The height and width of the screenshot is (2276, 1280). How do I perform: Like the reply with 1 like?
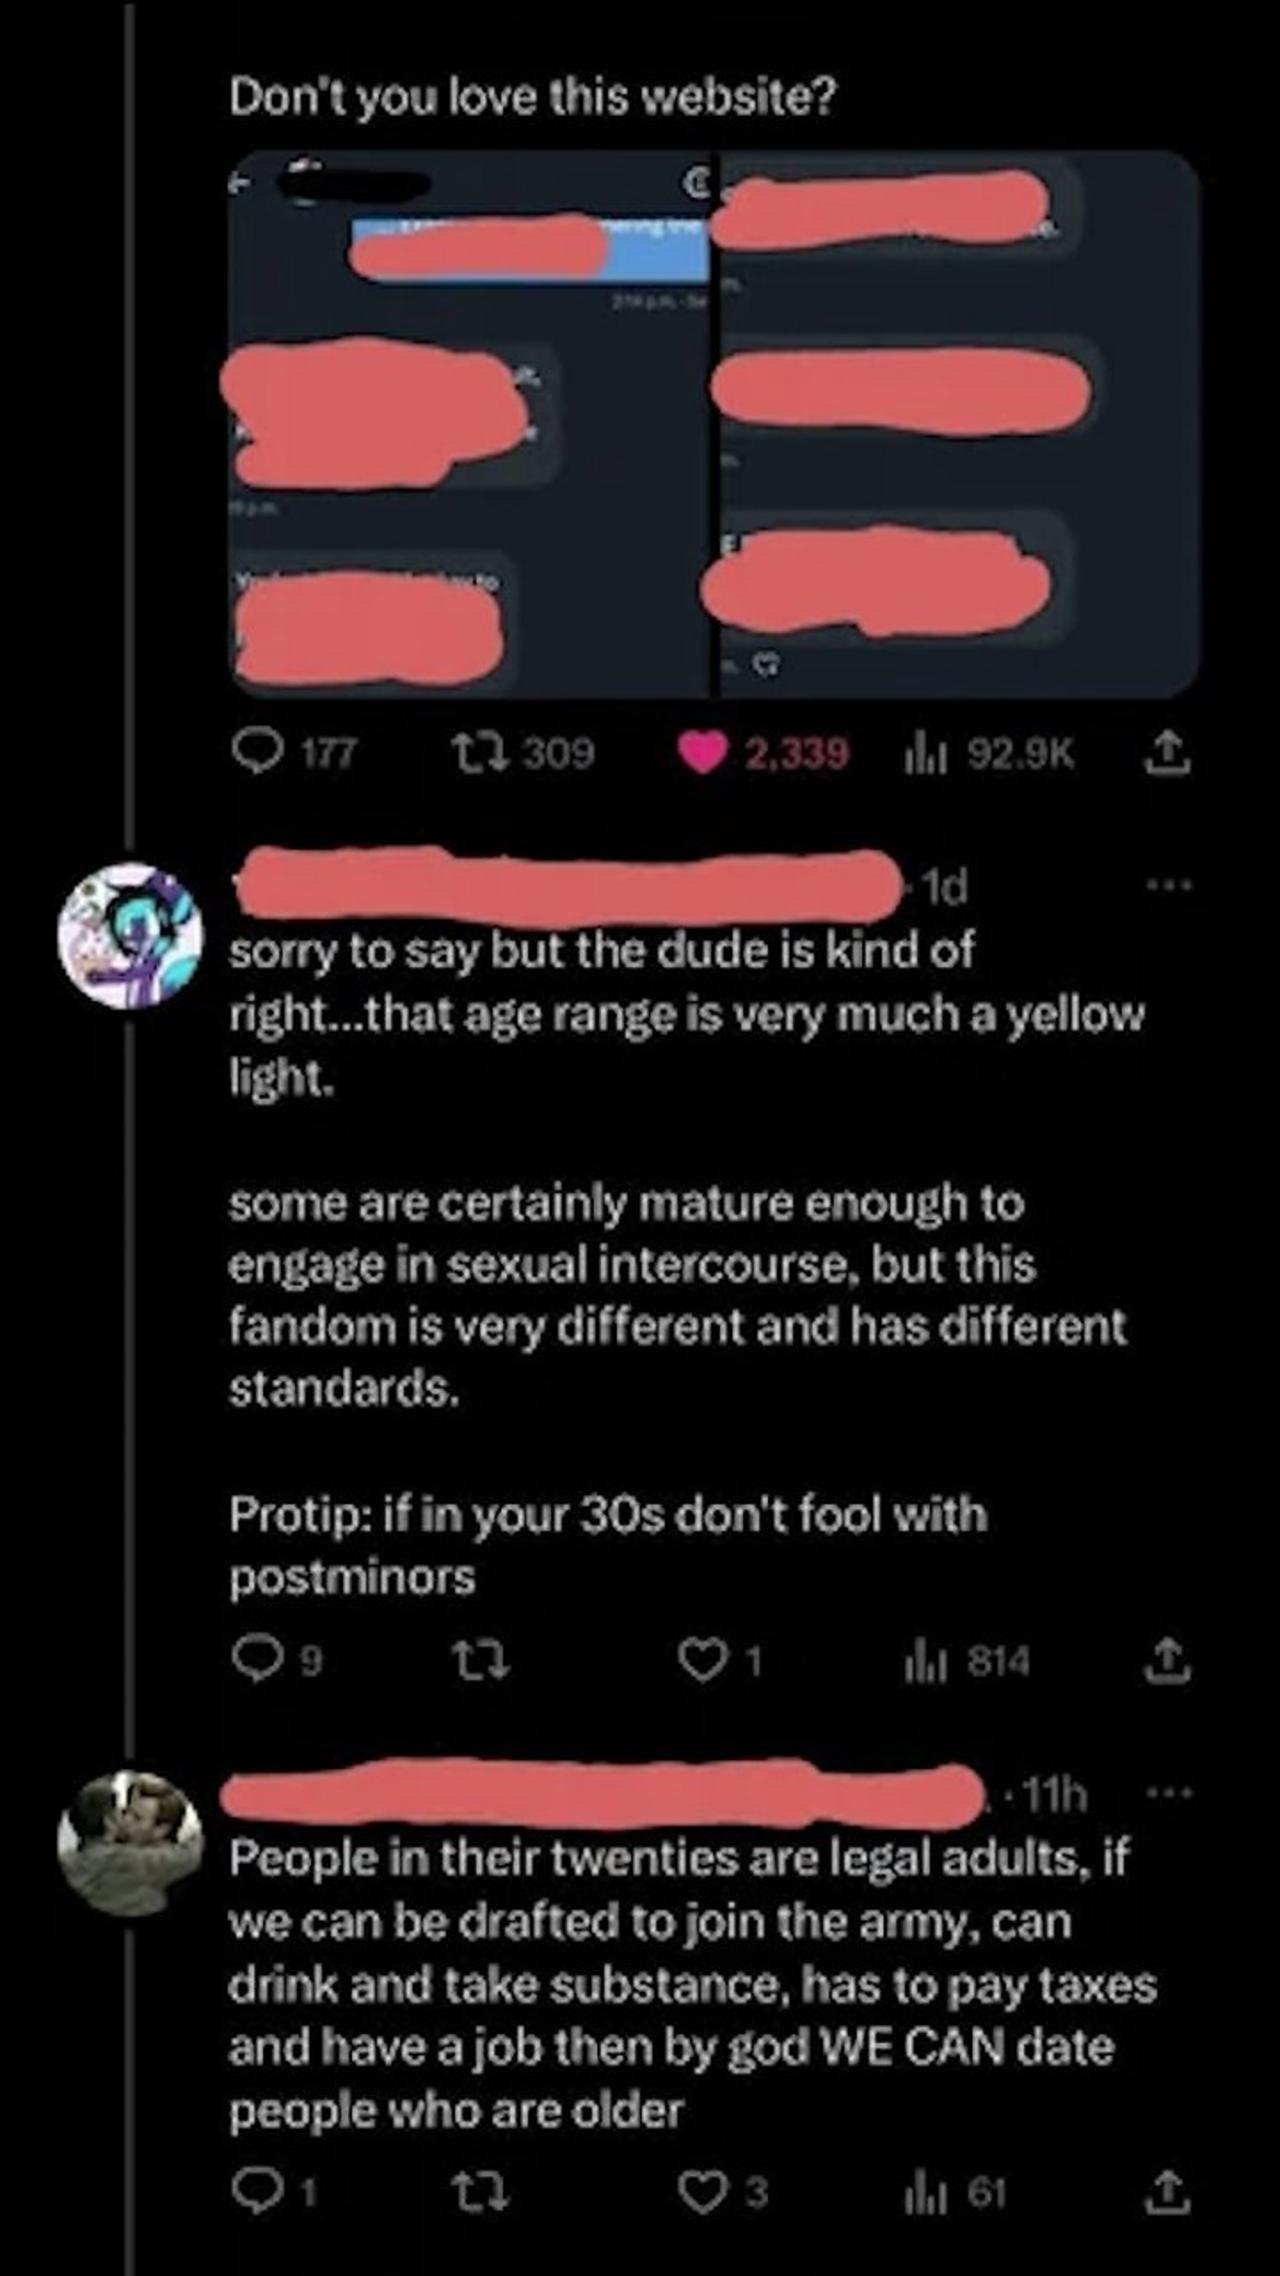(x=702, y=1661)
